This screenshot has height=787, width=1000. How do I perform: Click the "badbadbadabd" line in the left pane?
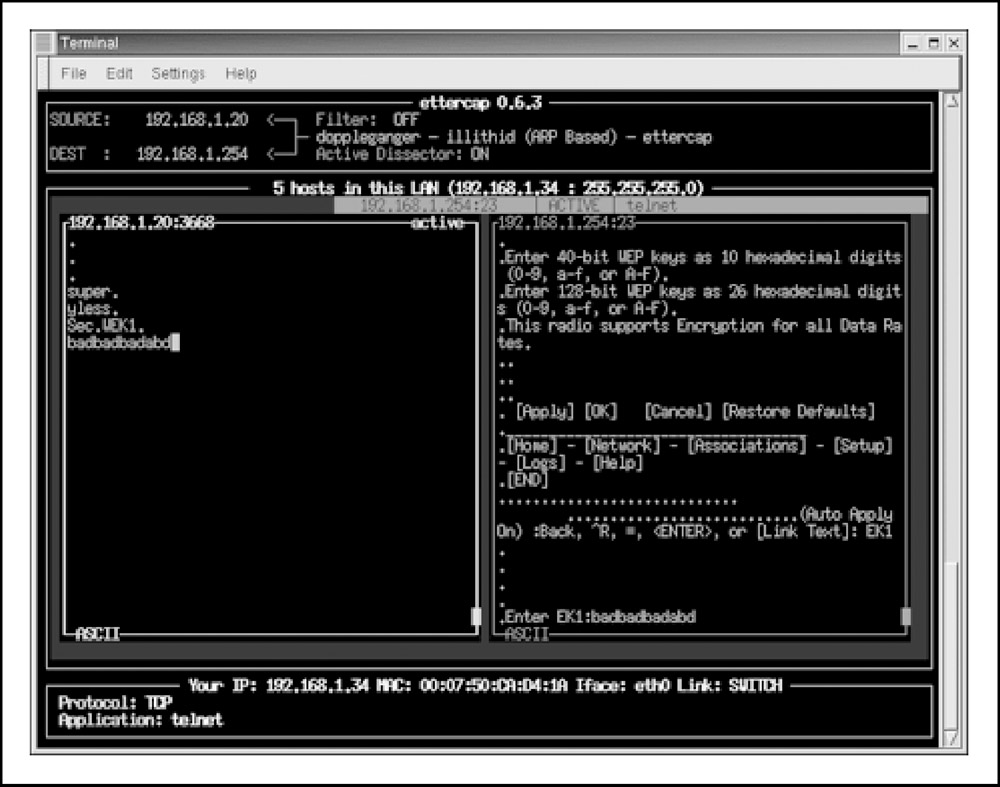pos(119,343)
